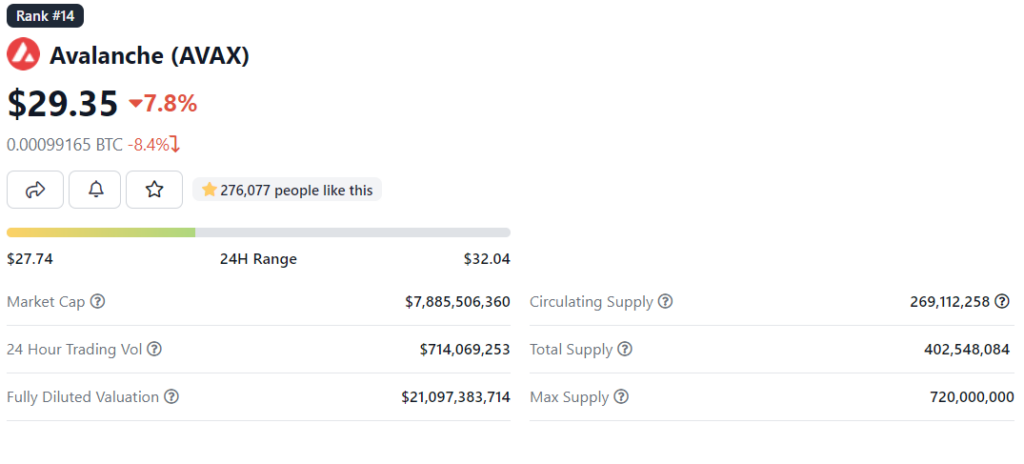Click the Market Cap label
This screenshot has height=464, width=1024.
pyautogui.click(x=46, y=302)
